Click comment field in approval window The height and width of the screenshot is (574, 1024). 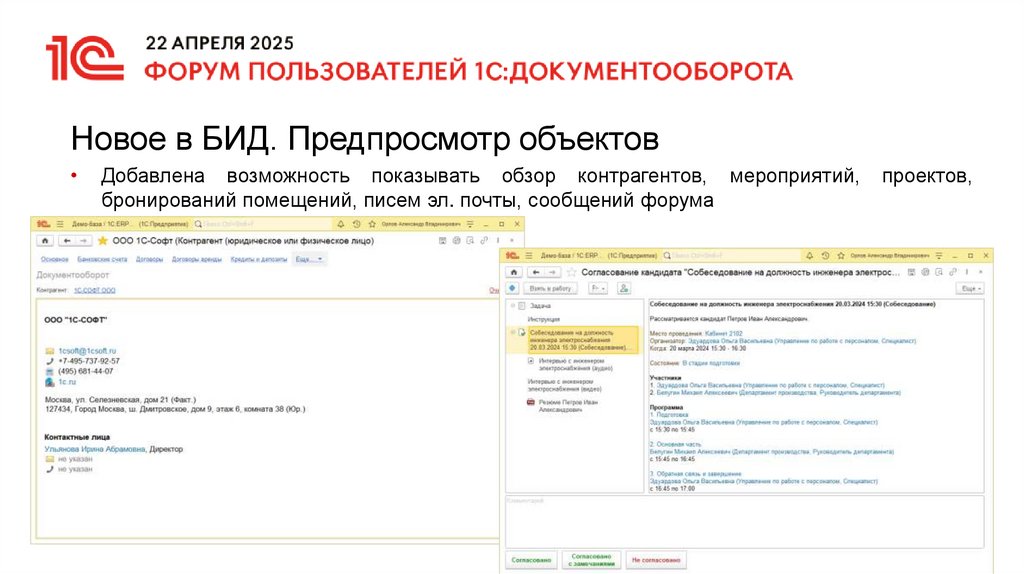pos(744,522)
